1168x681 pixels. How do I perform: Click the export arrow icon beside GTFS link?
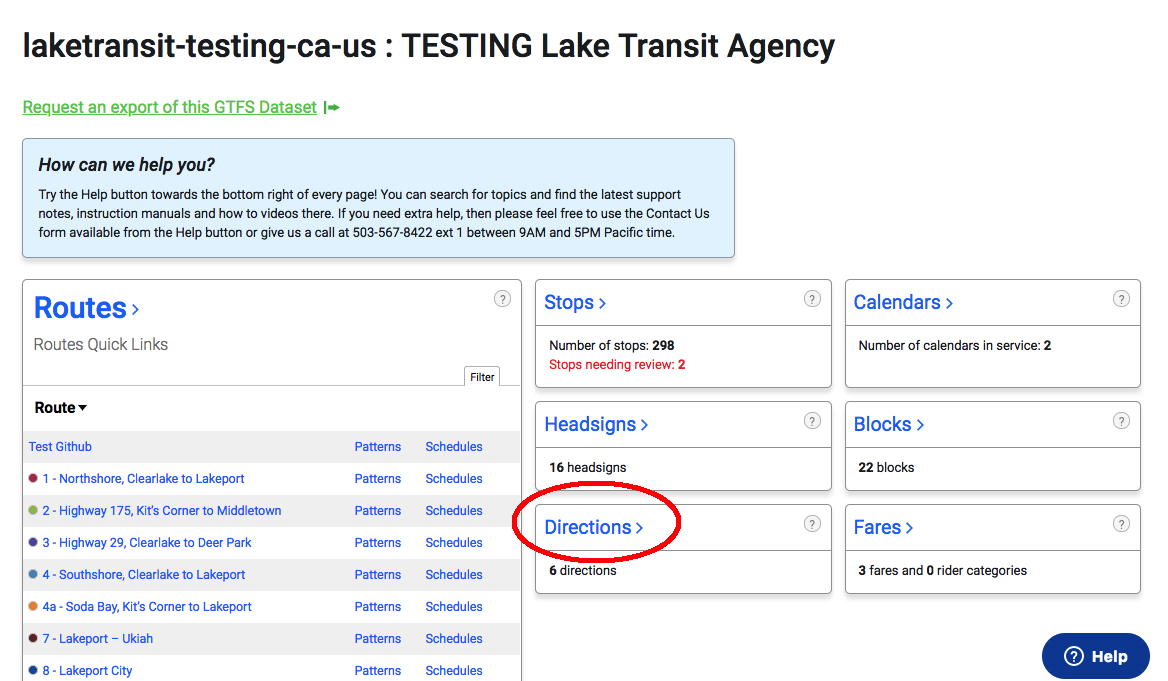coord(331,107)
